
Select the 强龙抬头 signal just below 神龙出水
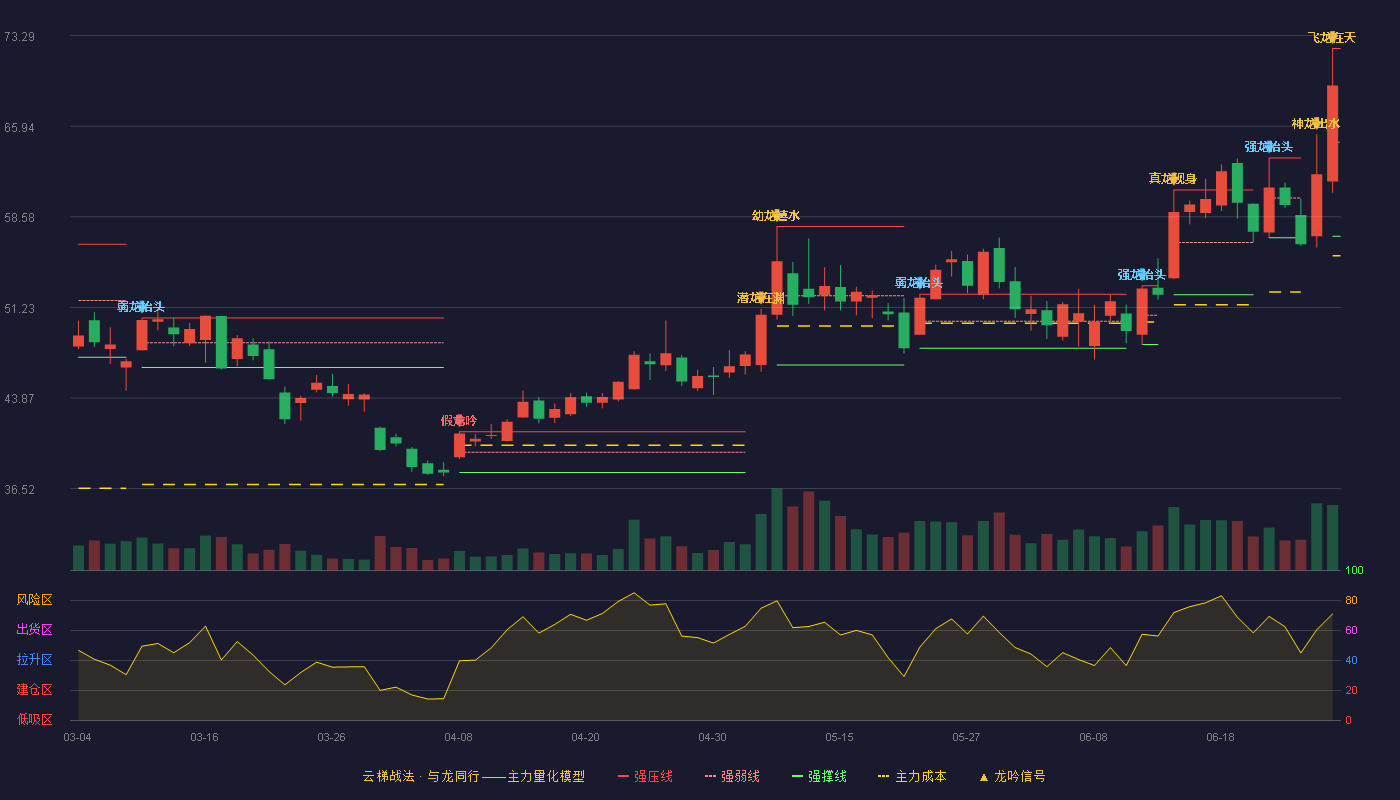[1269, 147]
